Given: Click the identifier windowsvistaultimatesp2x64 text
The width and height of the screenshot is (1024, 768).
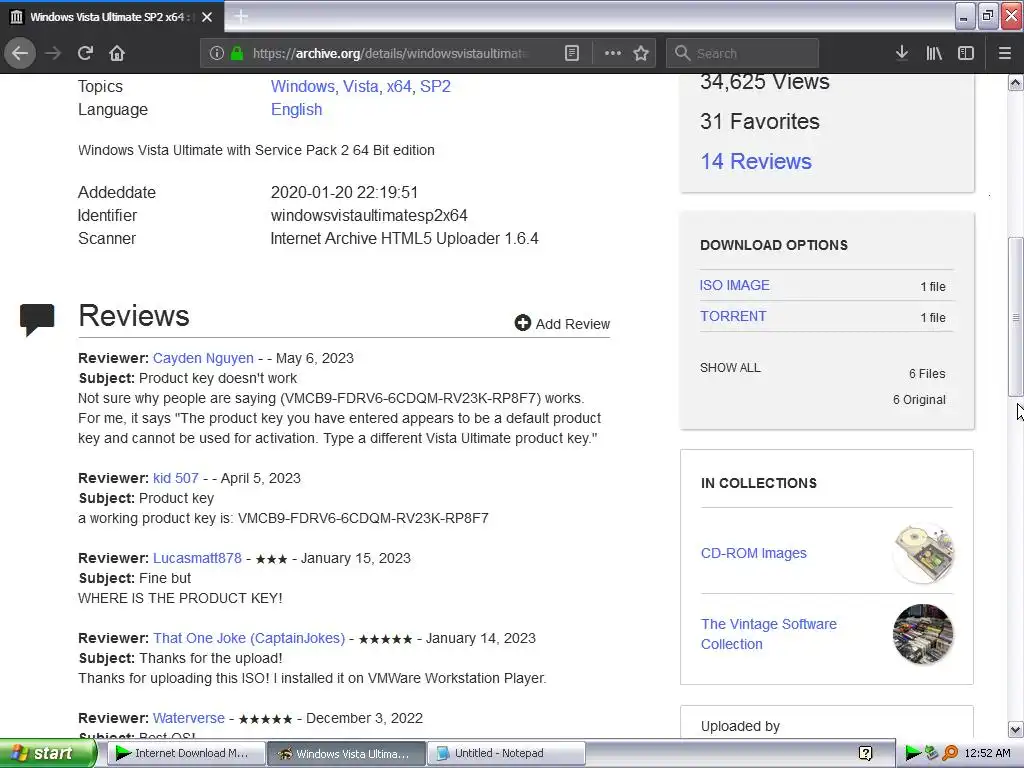Looking at the screenshot, I should [369, 216].
